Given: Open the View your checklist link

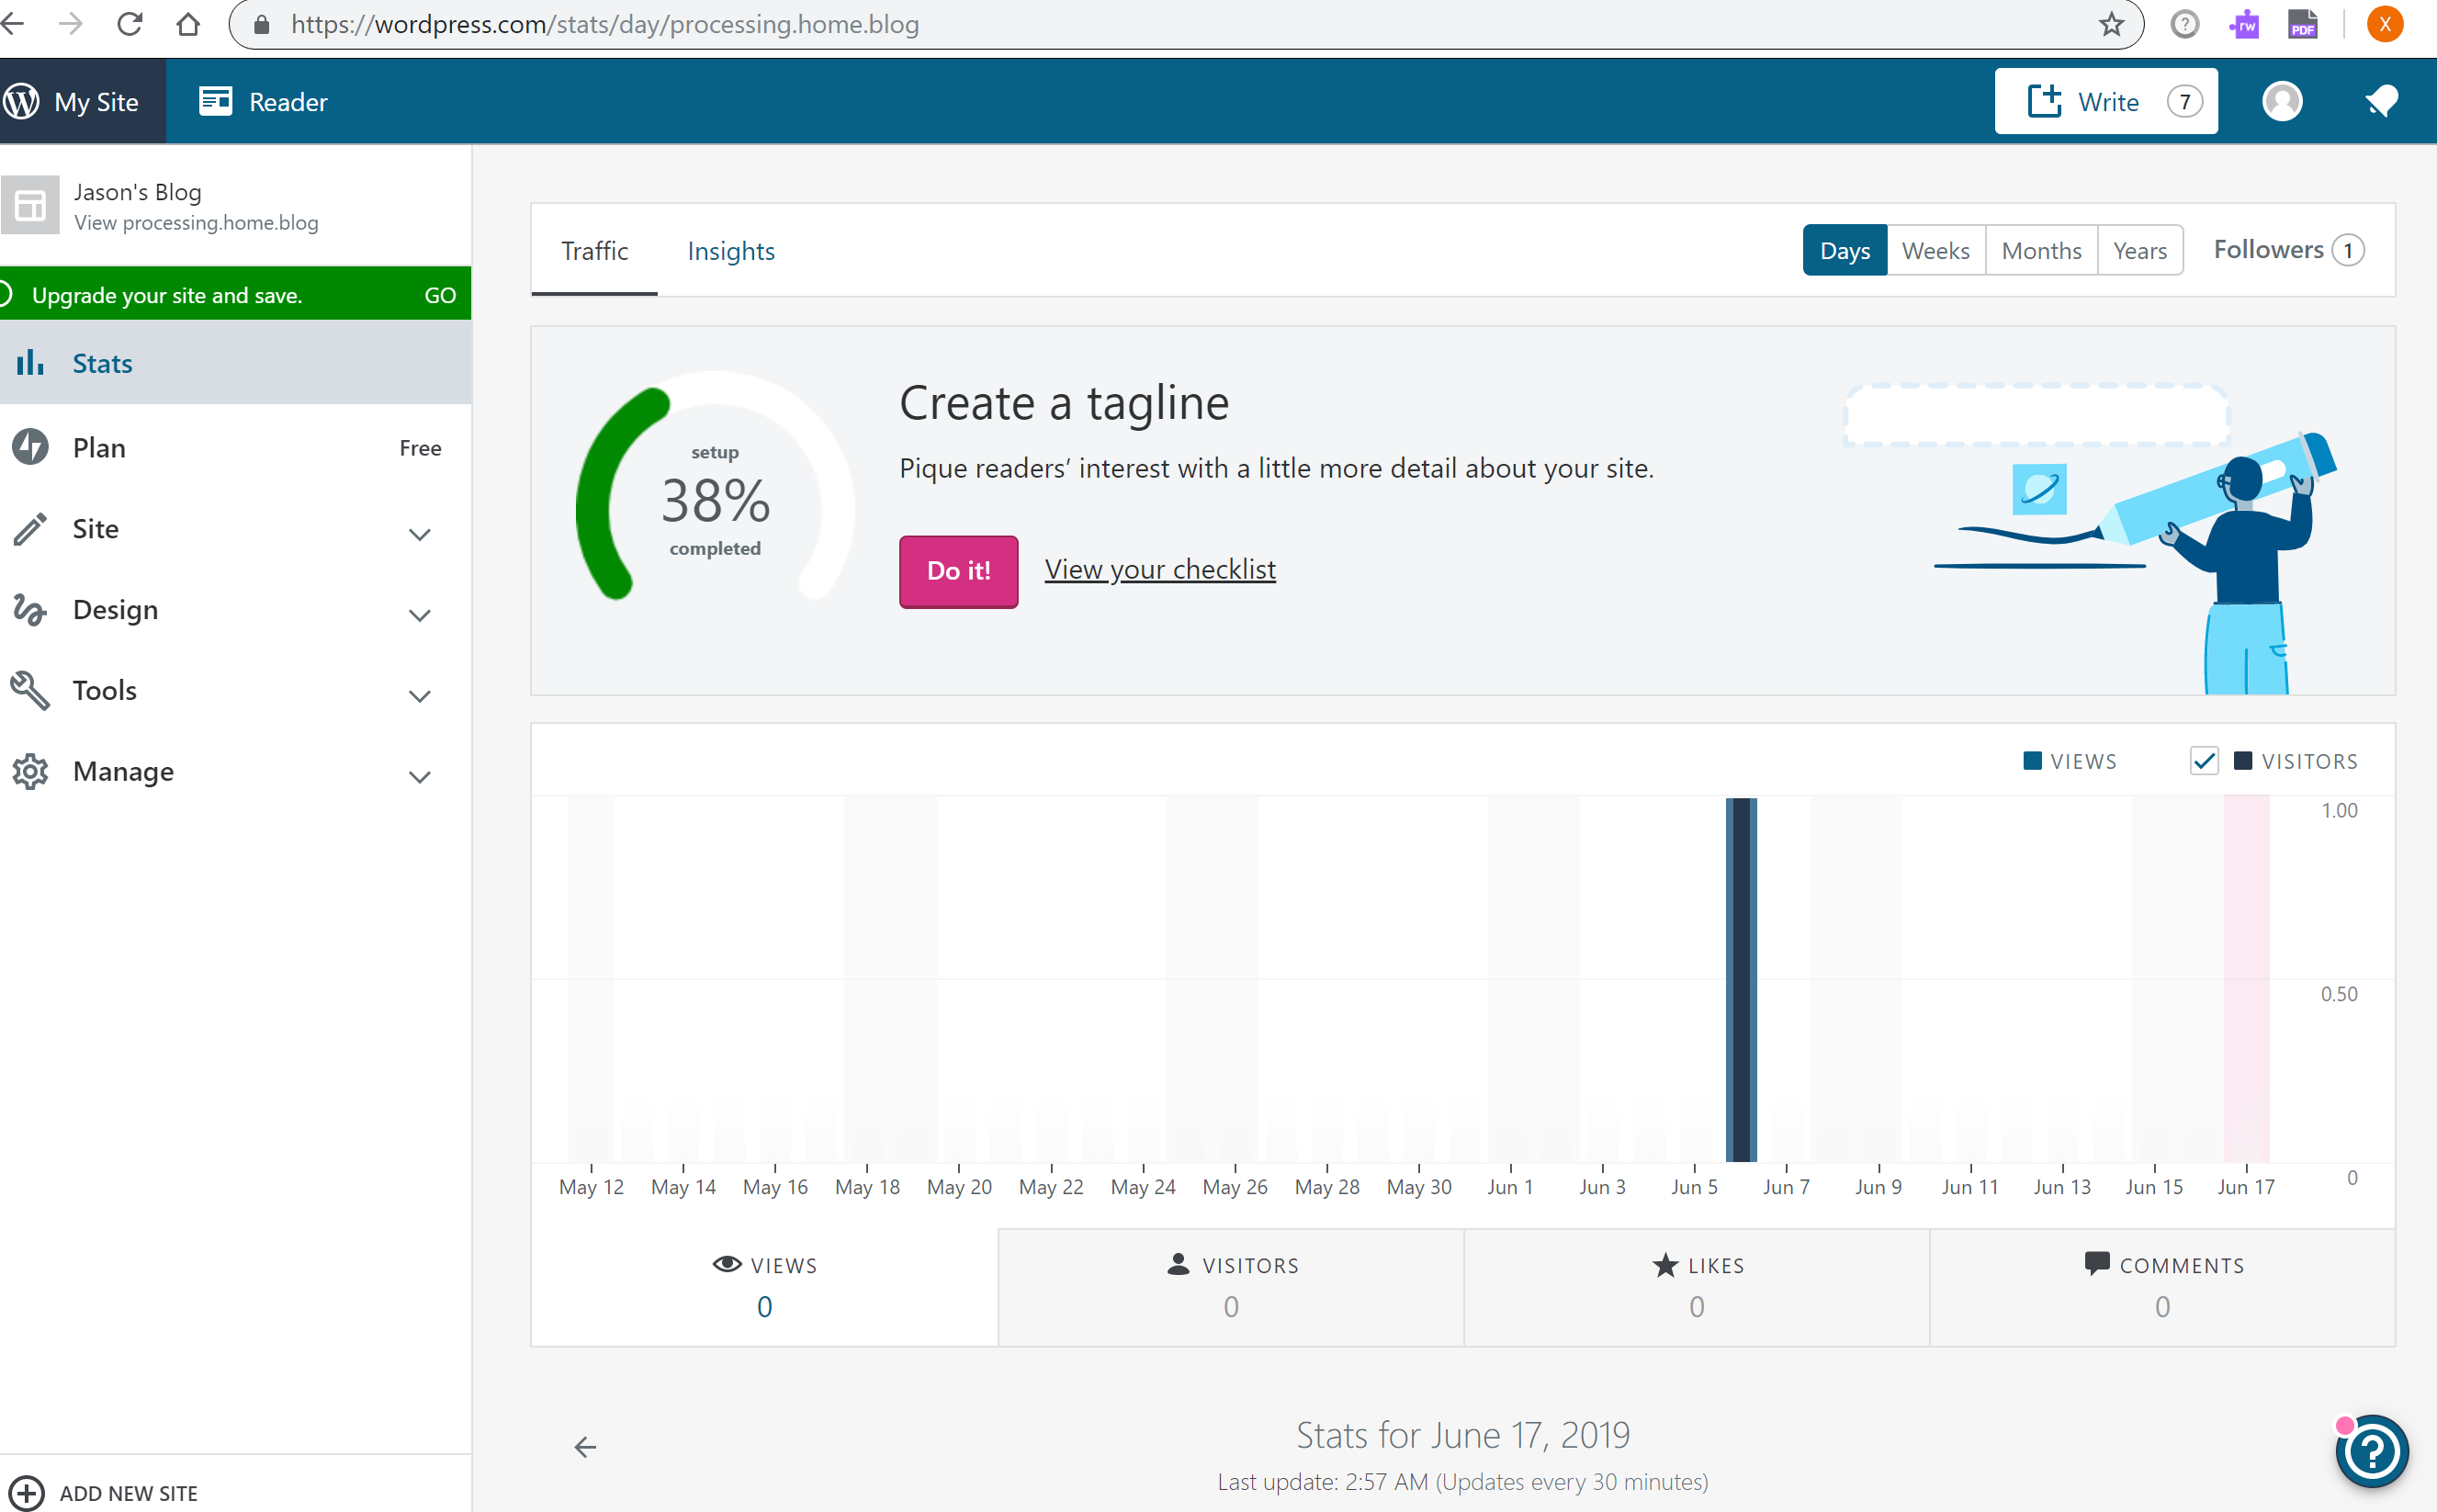Looking at the screenshot, I should click(x=1160, y=570).
